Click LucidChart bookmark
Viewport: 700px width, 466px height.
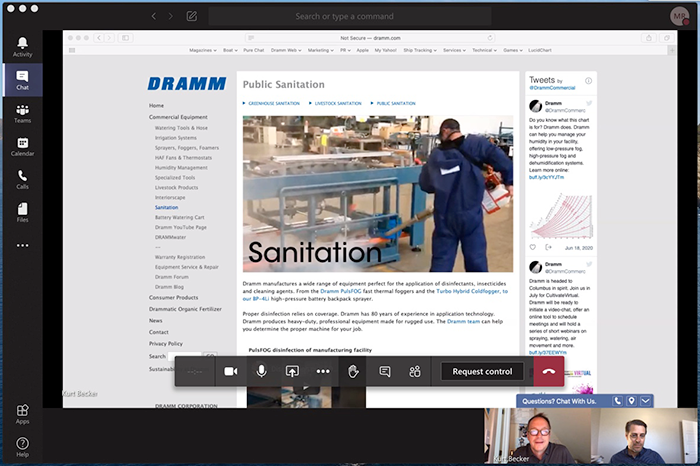pos(540,50)
